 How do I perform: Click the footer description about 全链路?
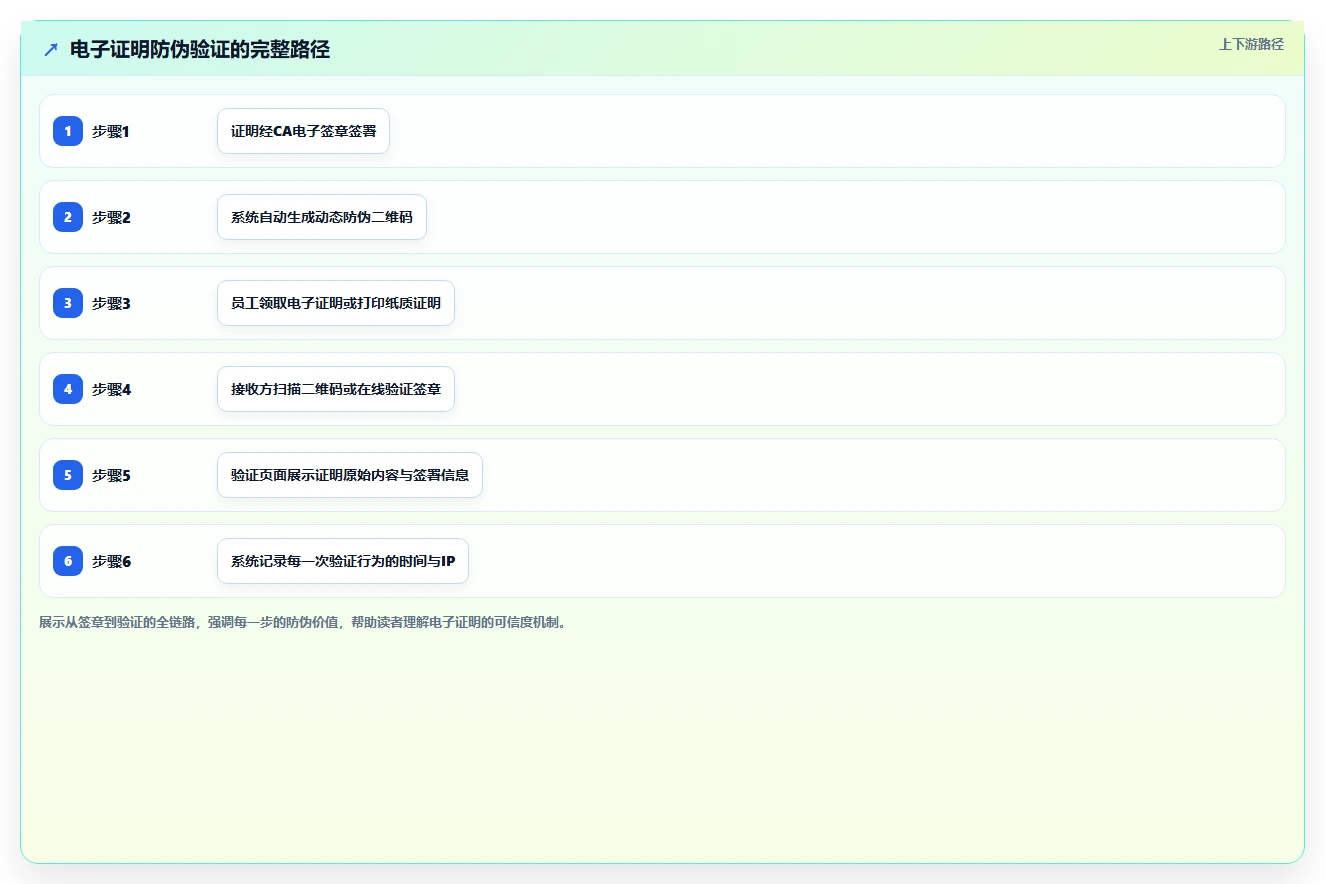point(305,622)
